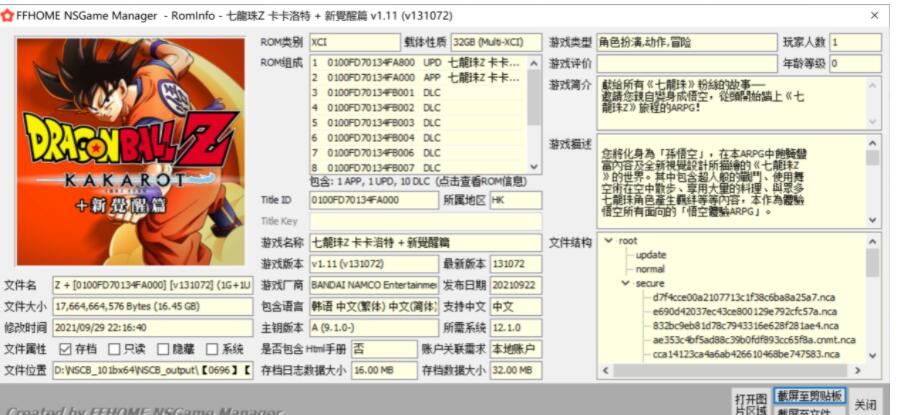Click the FFHOME app icon in title bar
The width and height of the screenshot is (900, 415).
coord(7,15)
